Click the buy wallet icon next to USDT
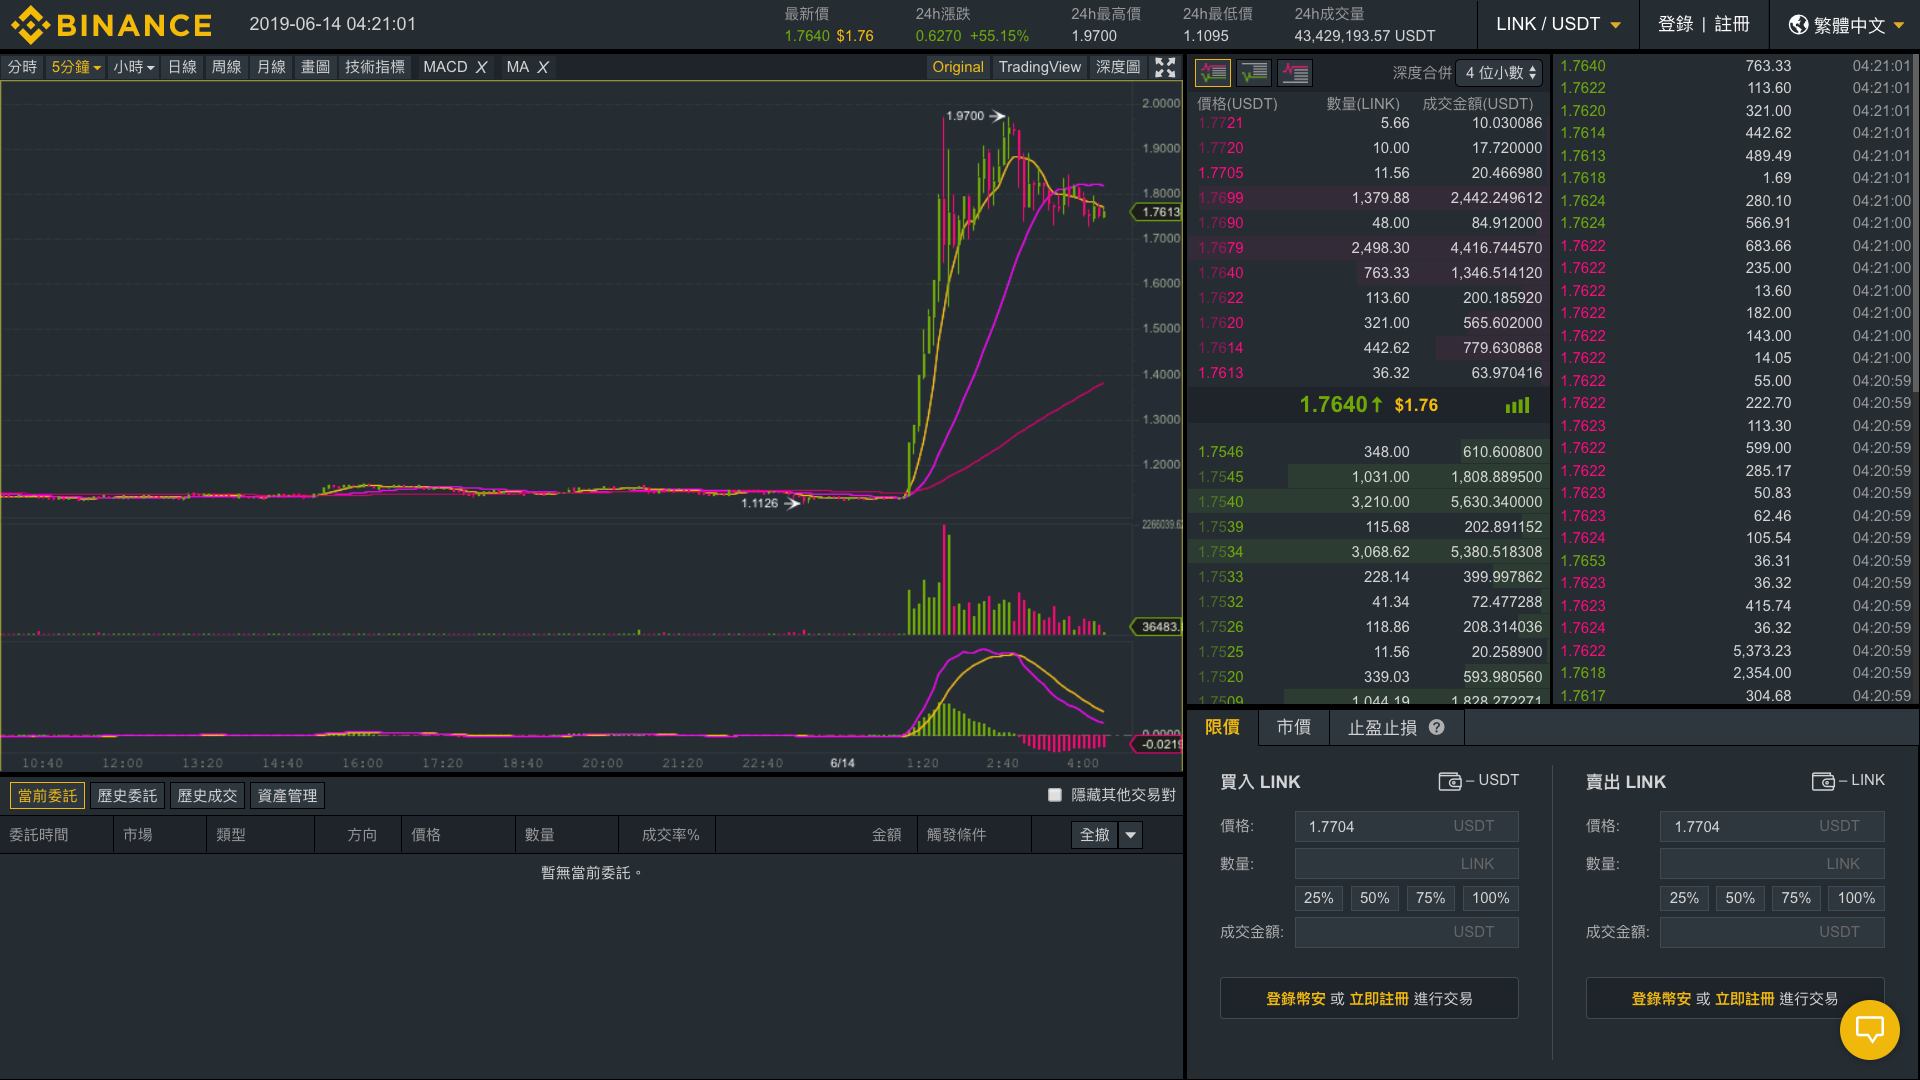The width and height of the screenshot is (1920, 1080). point(1449,781)
